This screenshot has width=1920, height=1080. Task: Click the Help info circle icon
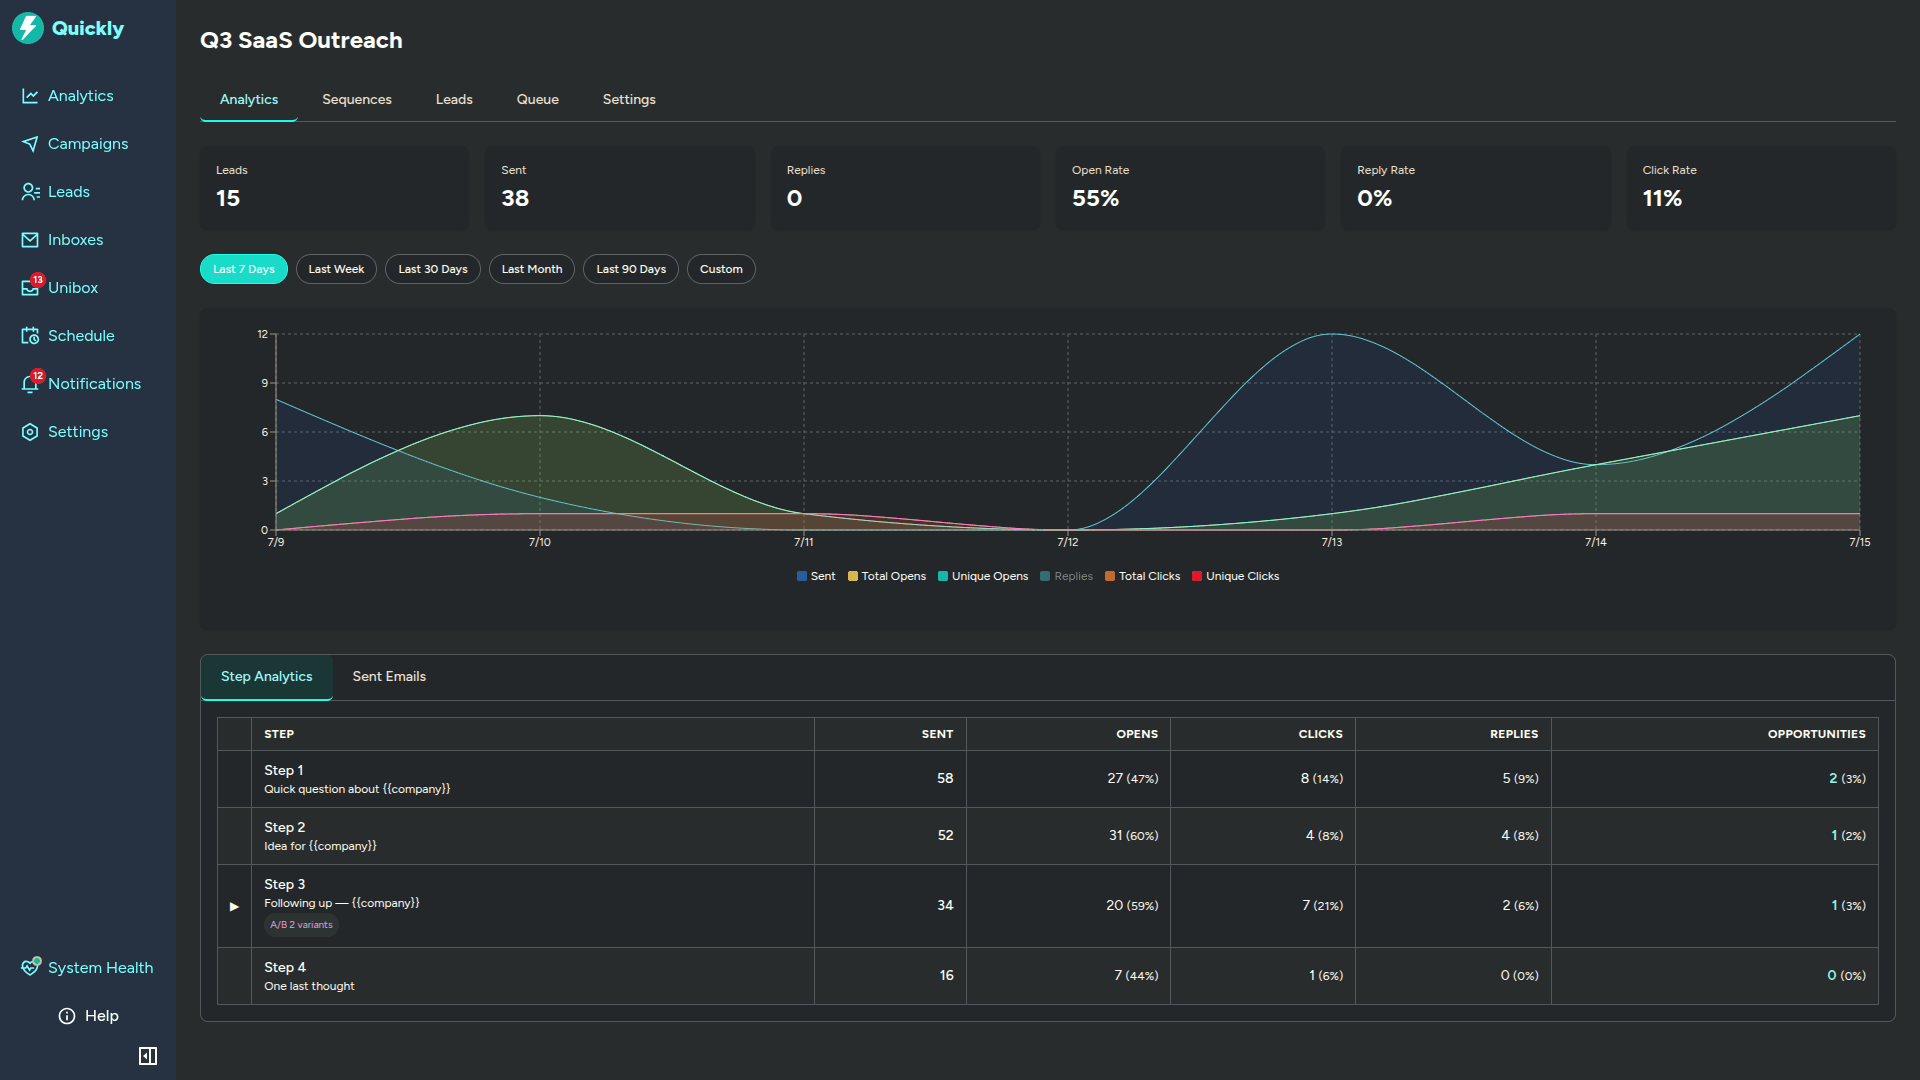(67, 1016)
